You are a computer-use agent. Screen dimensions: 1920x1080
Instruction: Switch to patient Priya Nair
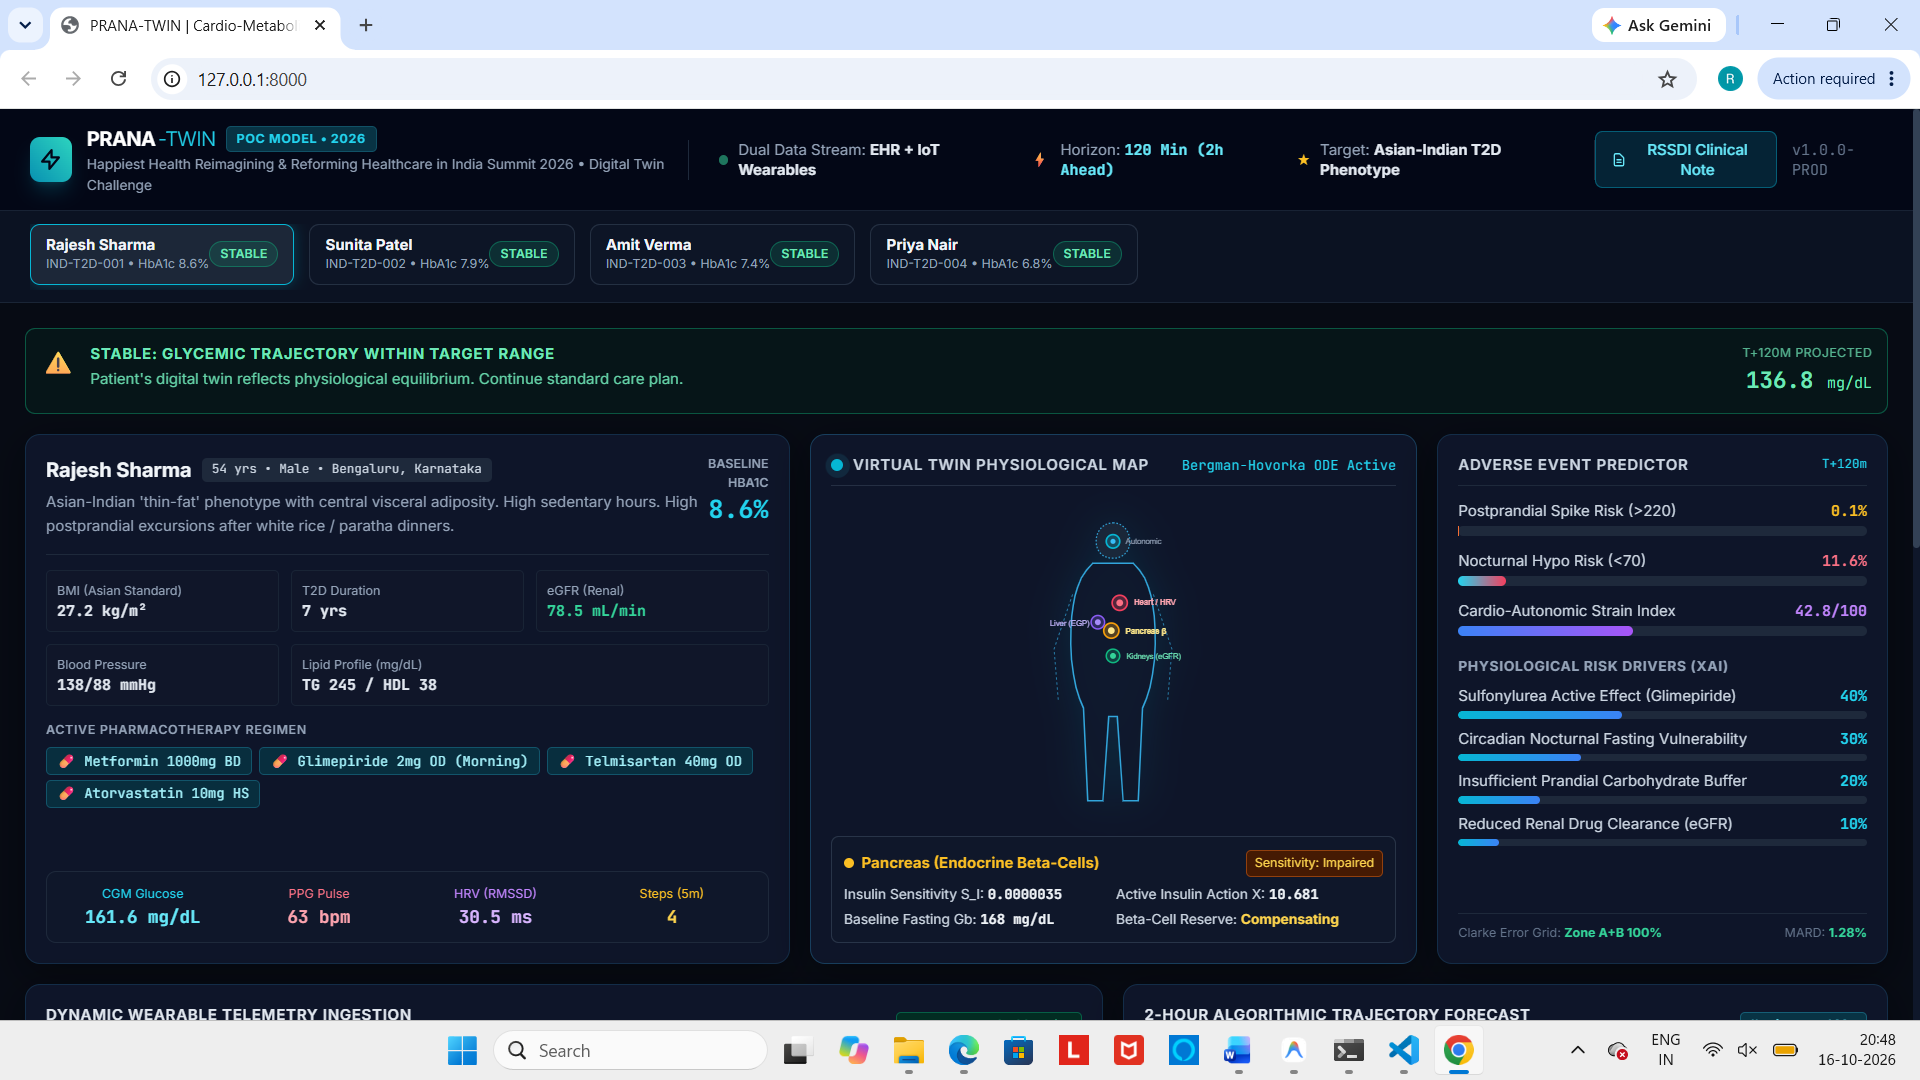pyautogui.click(x=1003, y=254)
